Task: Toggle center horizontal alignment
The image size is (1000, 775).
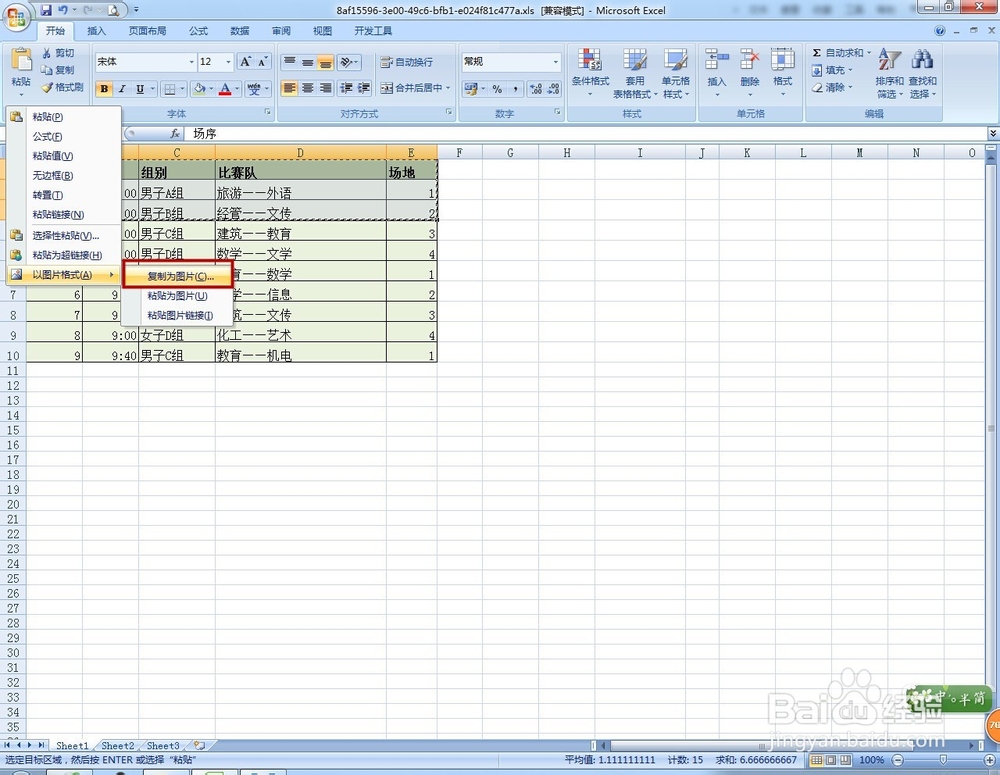Action: click(307, 88)
